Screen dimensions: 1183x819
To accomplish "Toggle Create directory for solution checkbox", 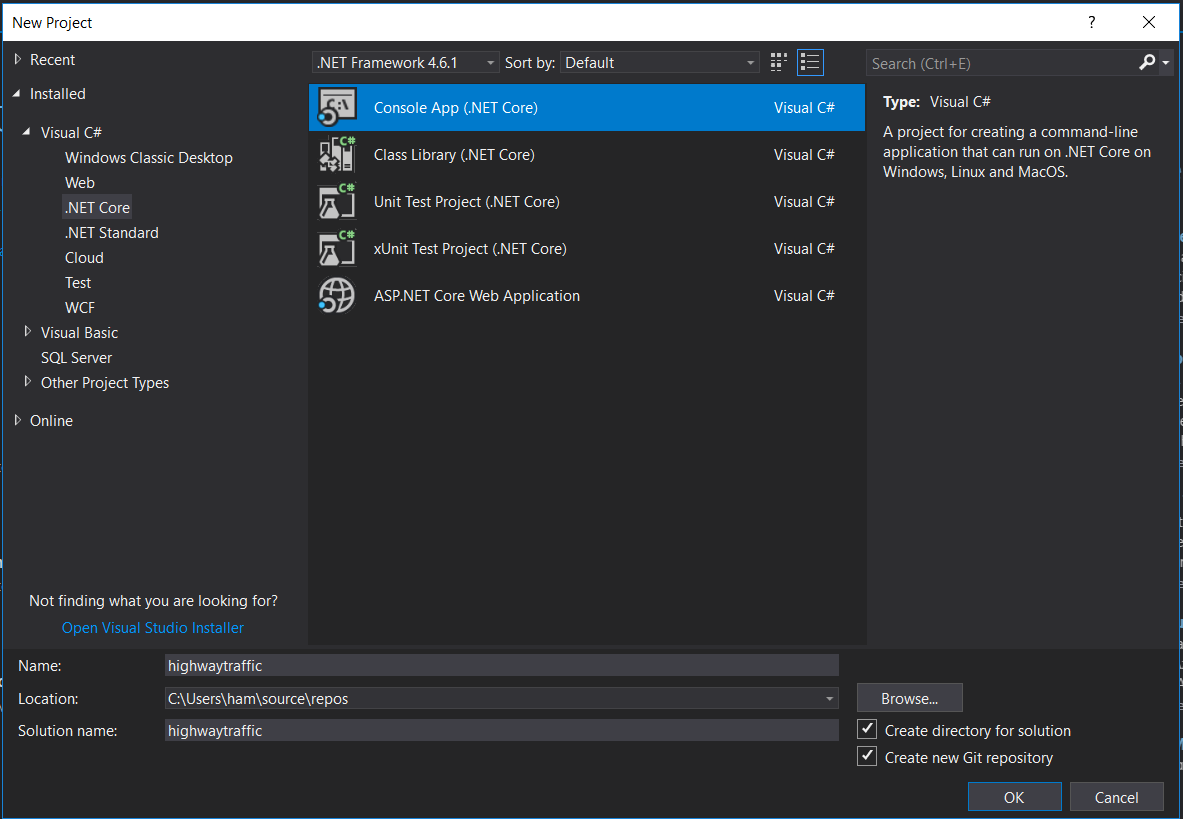I will pyautogui.click(x=867, y=729).
